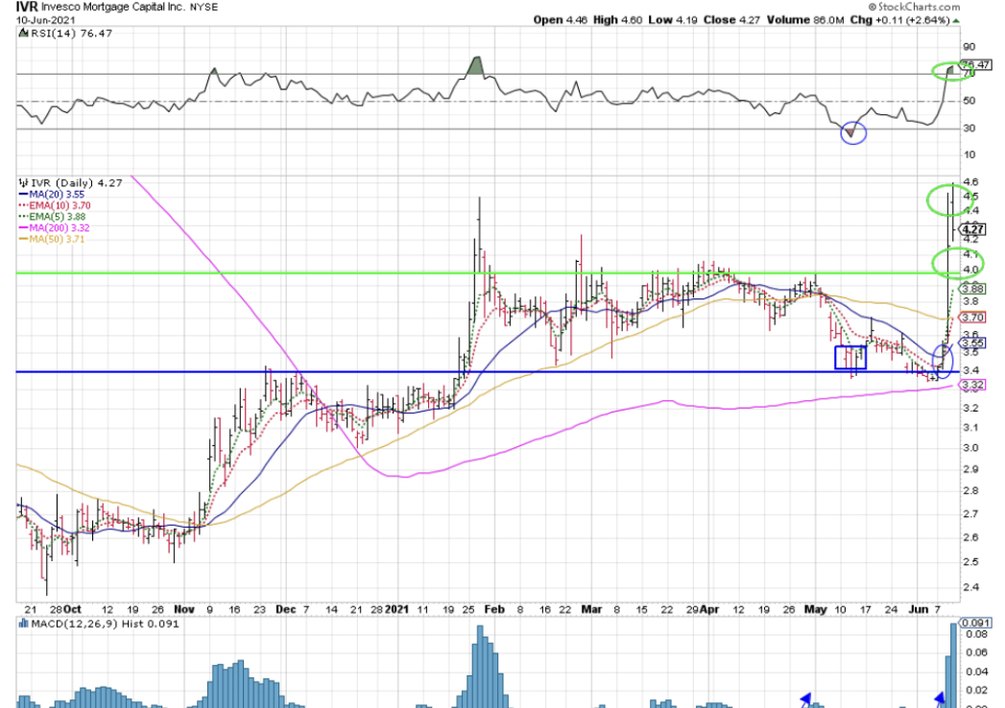Image resolution: width=1005 pixels, height=708 pixels.
Task: Click the 10 level on RSI axis
Action: click(968, 154)
